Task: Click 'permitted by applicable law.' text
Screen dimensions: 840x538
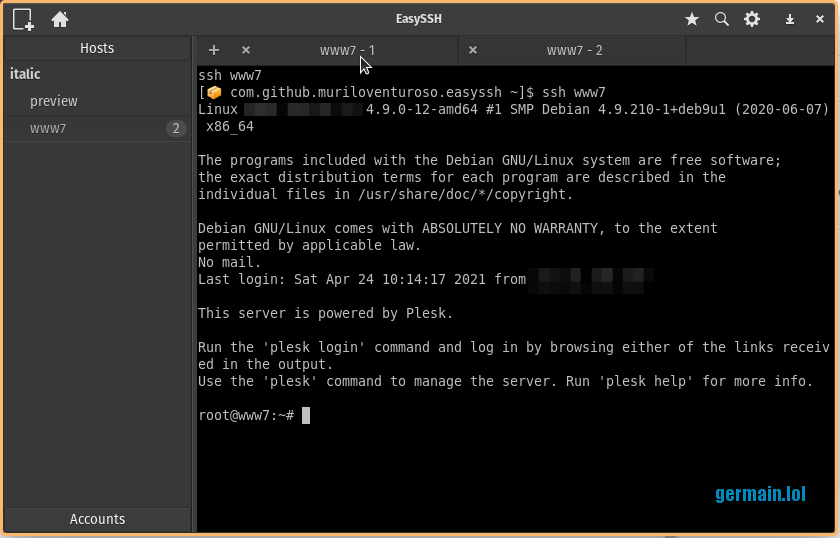Action: point(310,245)
